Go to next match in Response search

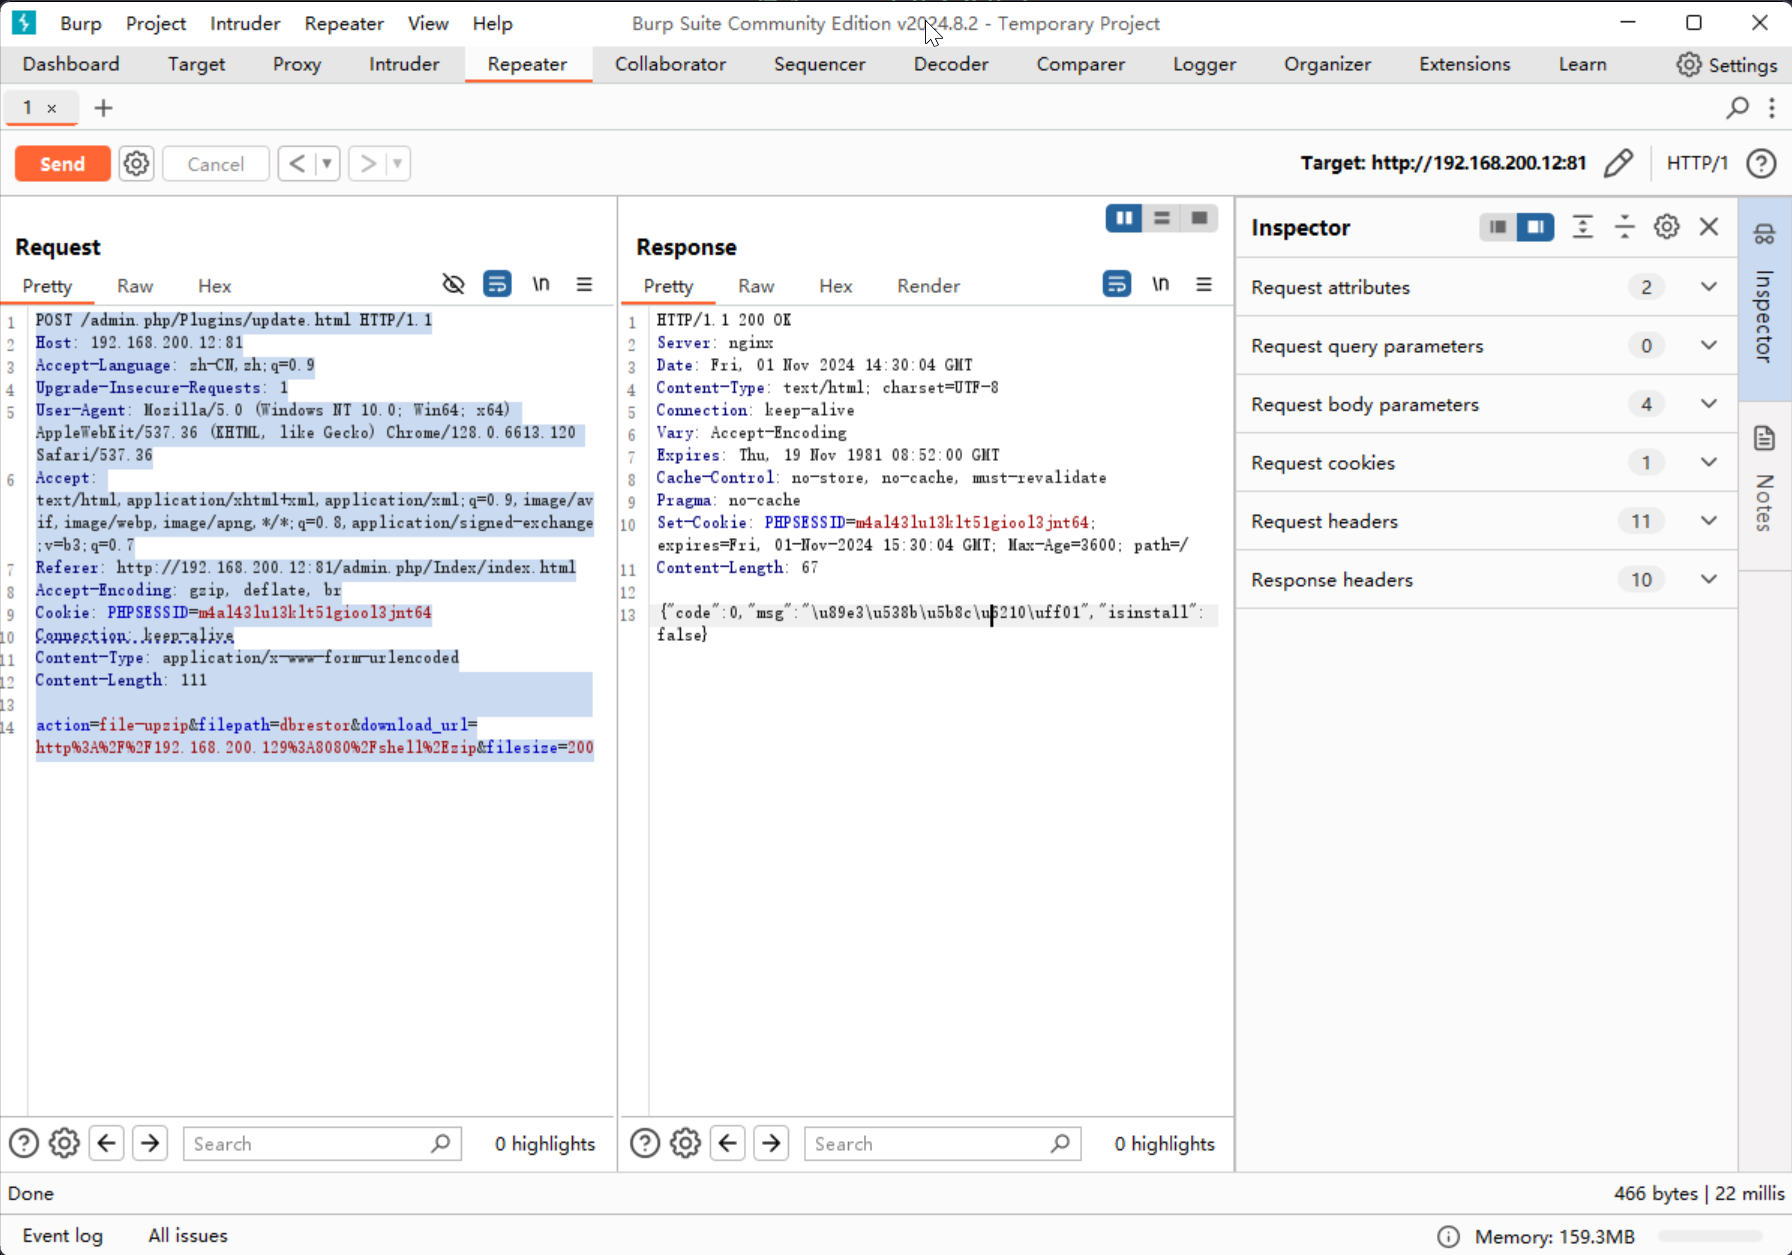tap(771, 1143)
